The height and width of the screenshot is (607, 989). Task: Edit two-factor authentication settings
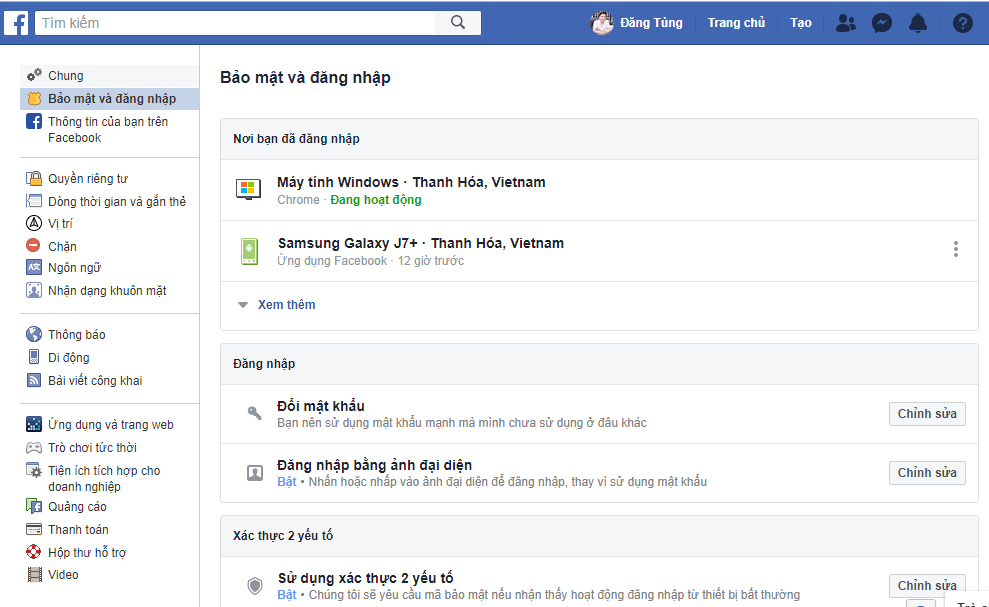pos(927,586)
